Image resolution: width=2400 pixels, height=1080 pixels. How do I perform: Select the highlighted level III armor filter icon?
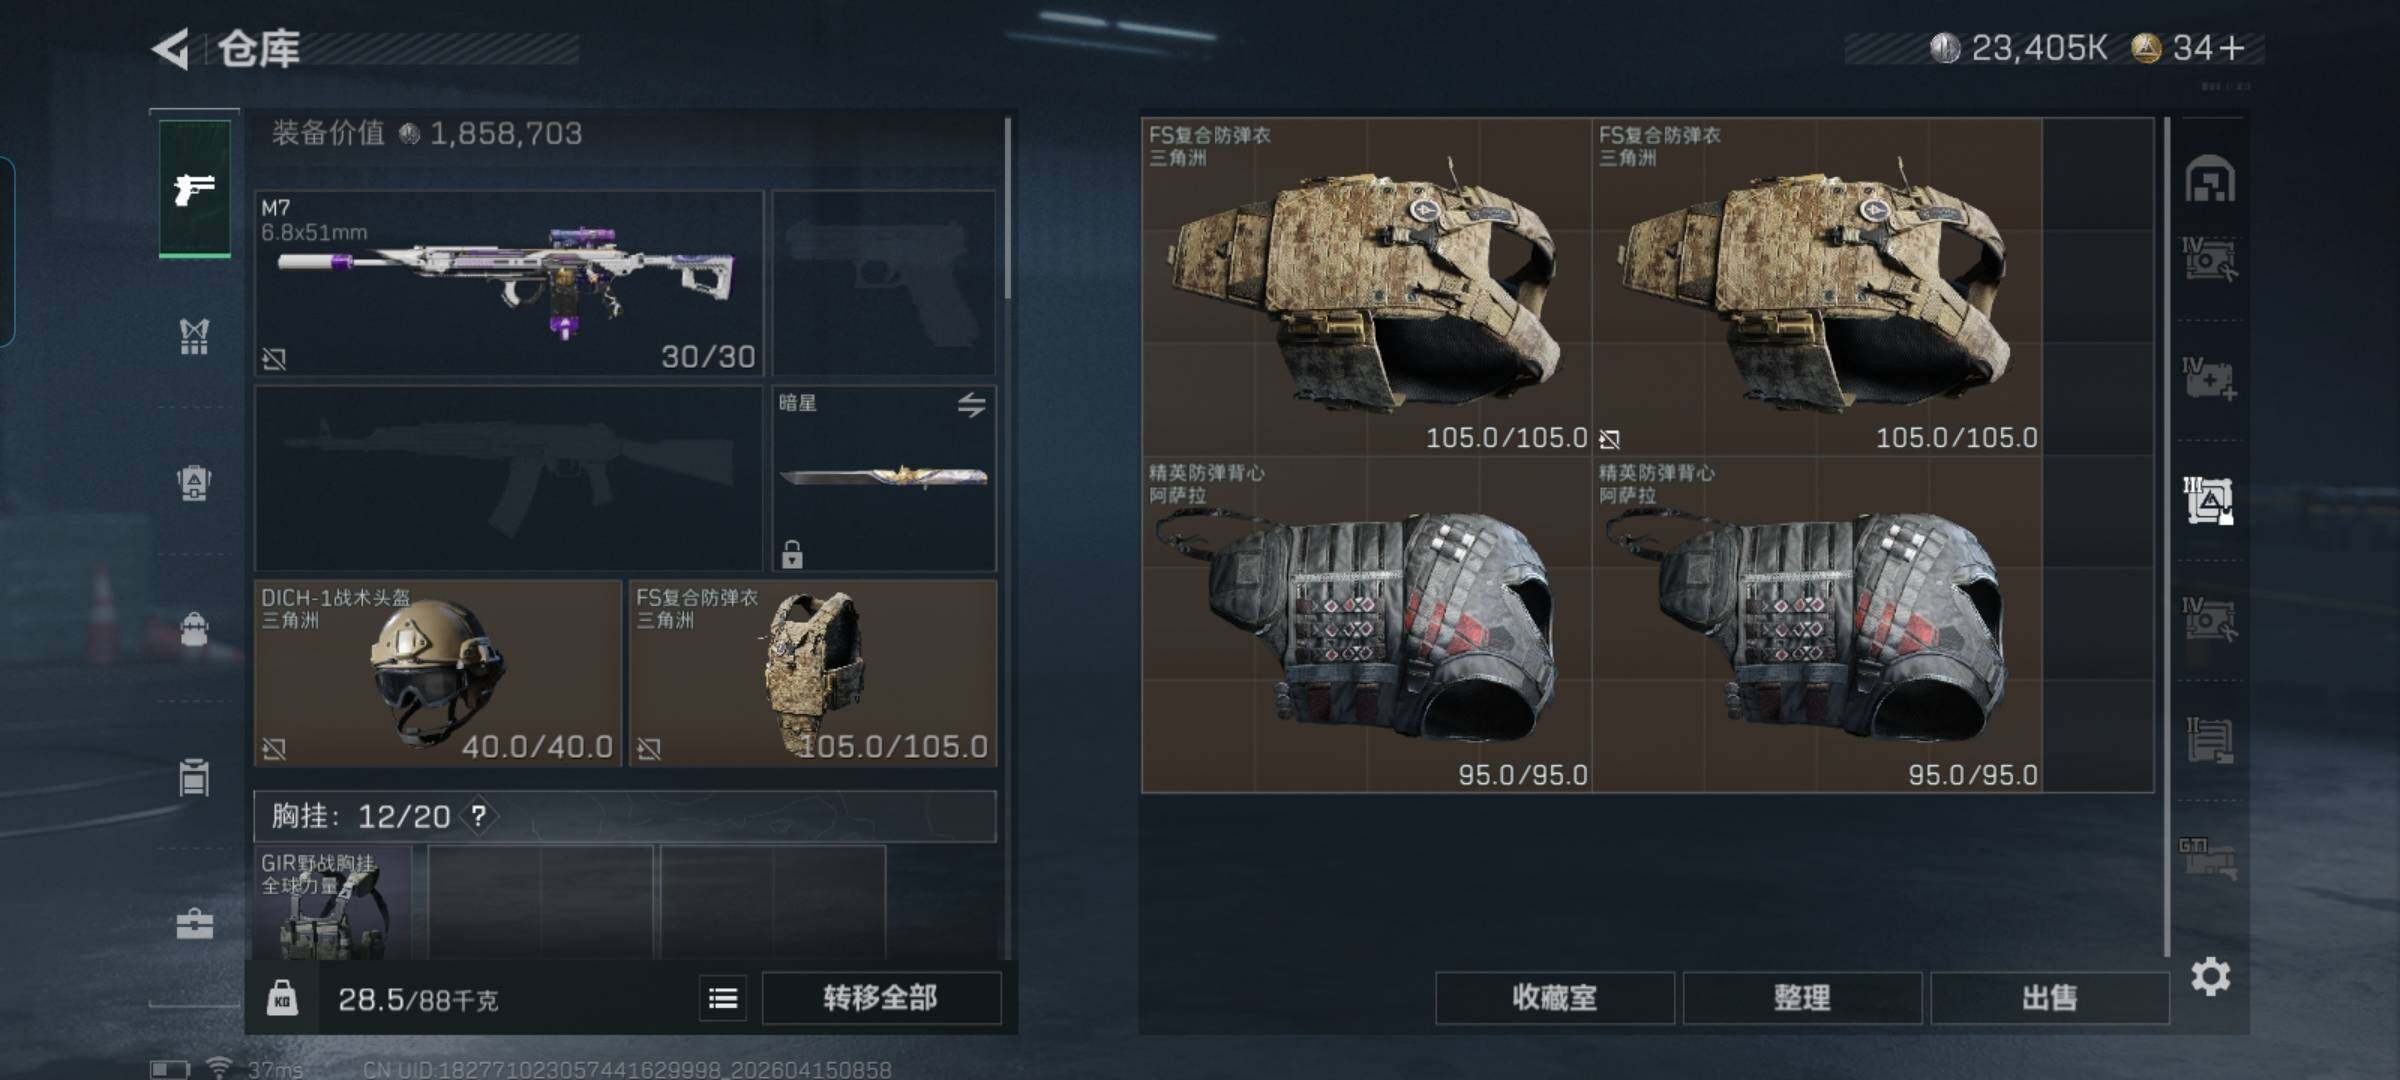(x=2208, y=500)
